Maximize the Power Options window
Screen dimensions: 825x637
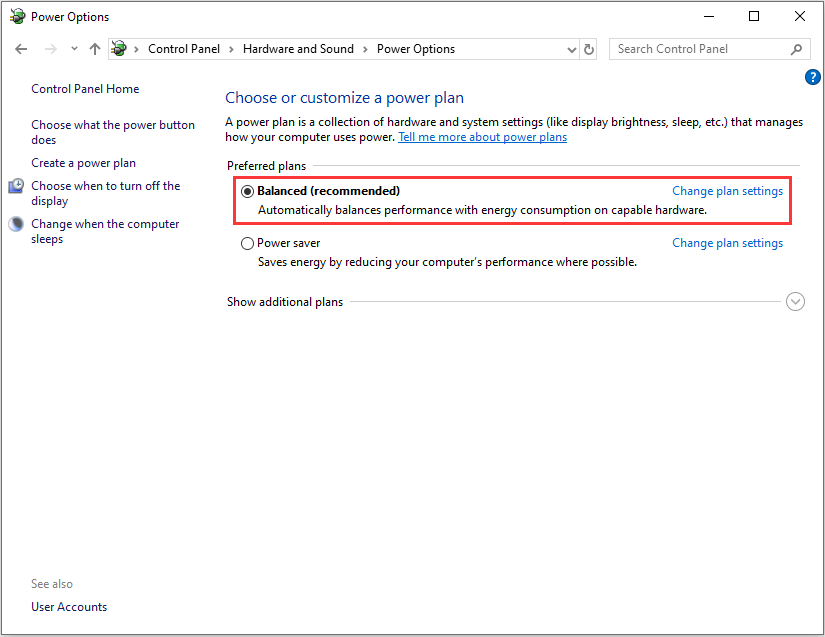click(x=754, y=16)
